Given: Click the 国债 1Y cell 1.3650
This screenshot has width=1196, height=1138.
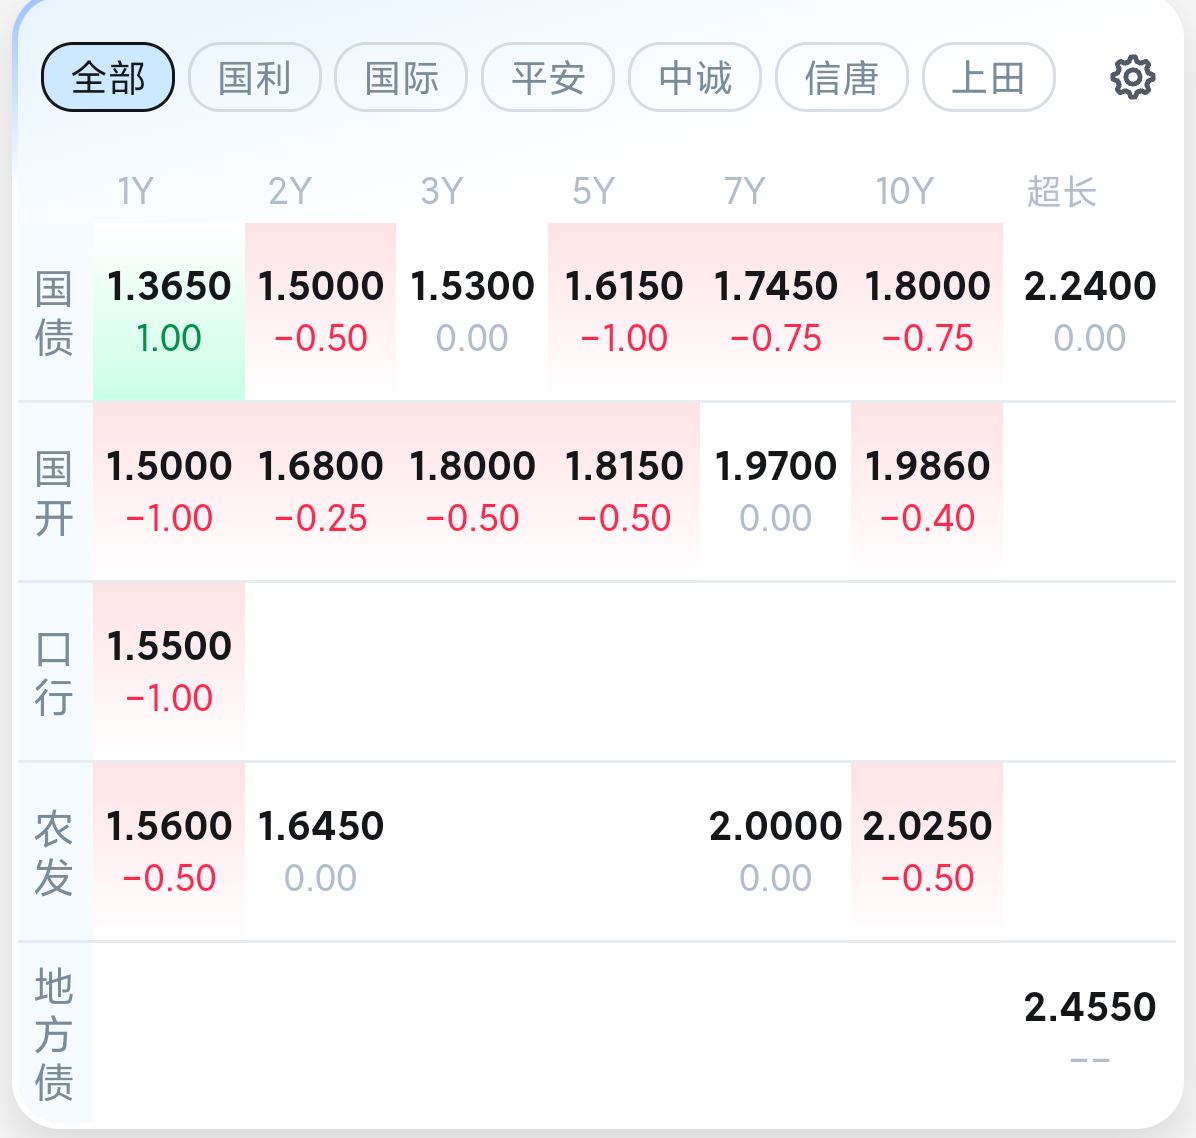Looking at the screenshot, I should point(169,311).
